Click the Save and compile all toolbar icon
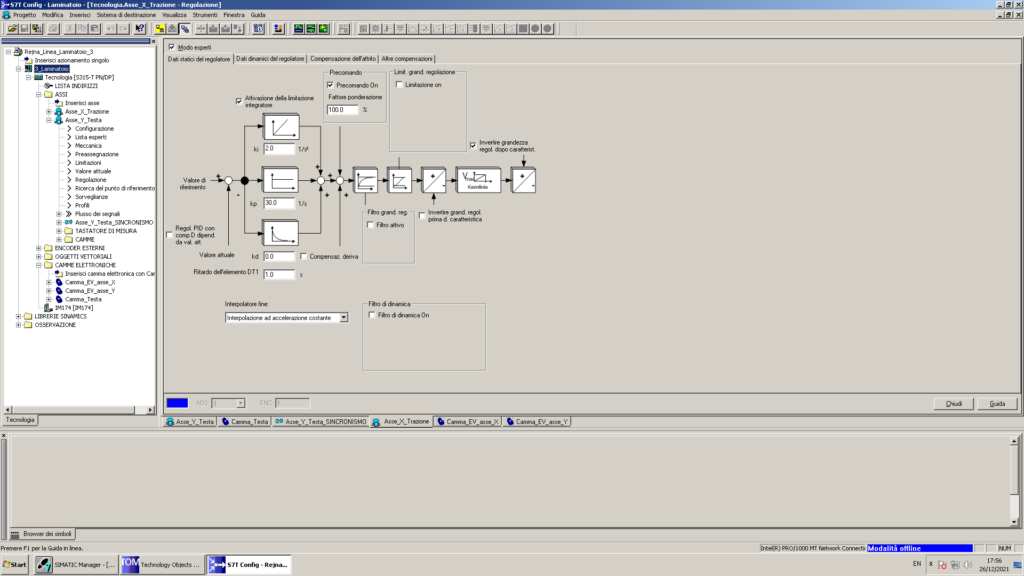 tap(37, 29)
